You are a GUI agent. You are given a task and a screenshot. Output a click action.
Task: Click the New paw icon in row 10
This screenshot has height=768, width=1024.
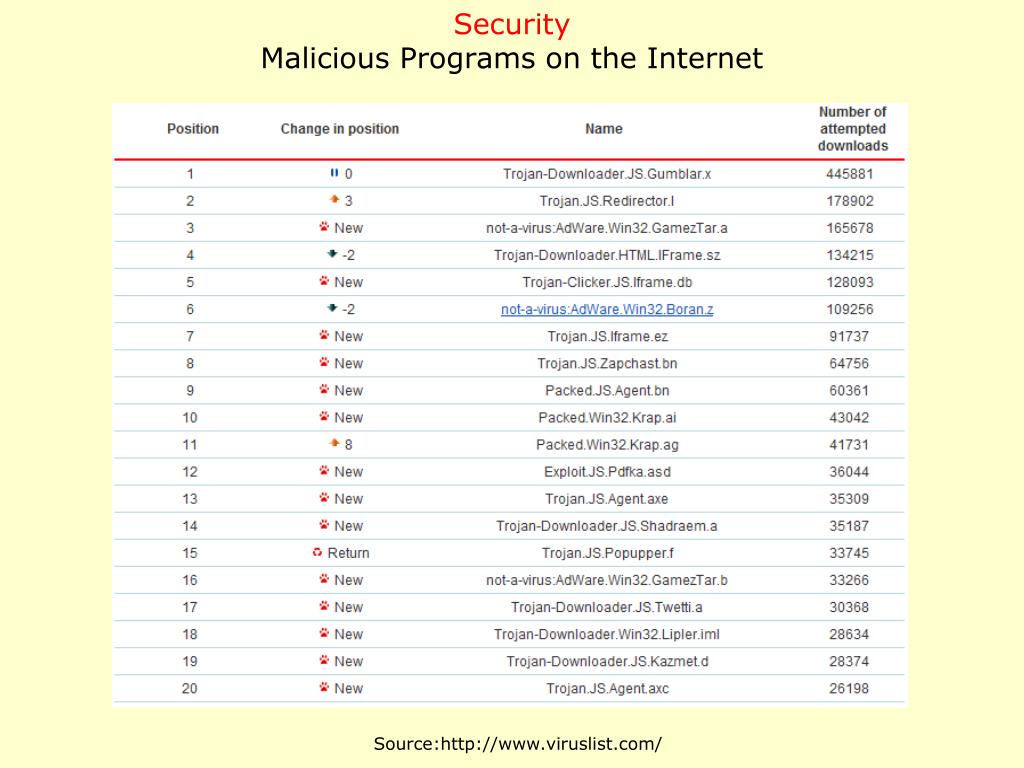(324, 416)
